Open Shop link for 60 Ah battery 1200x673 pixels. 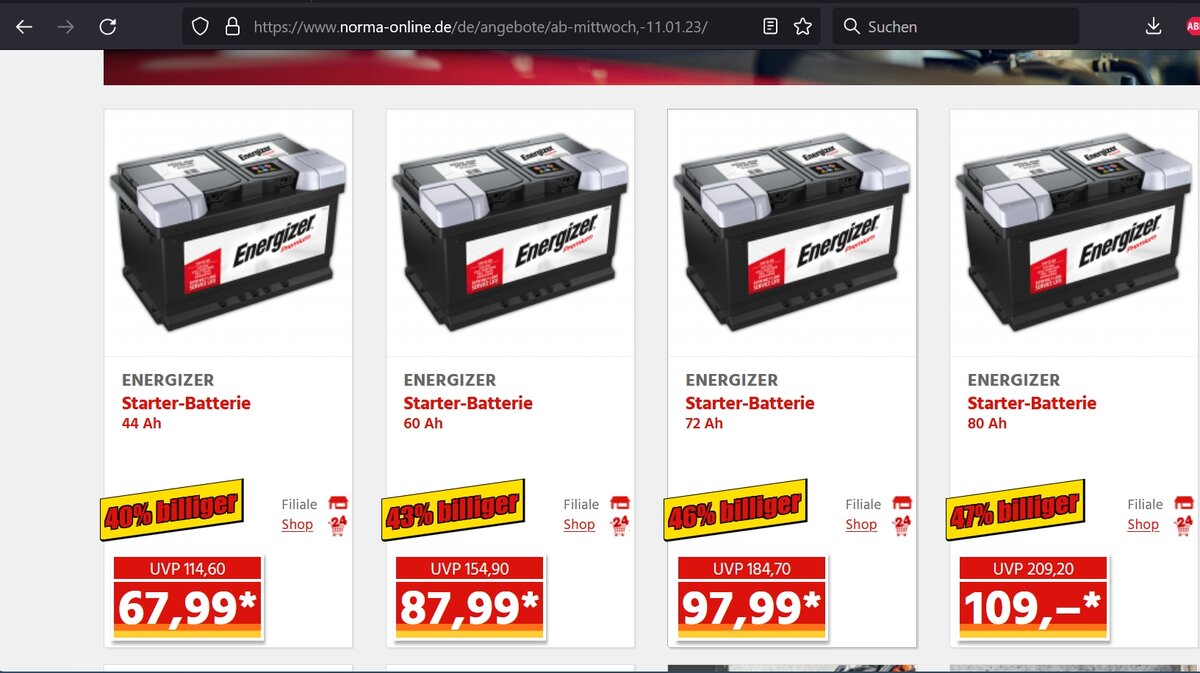[x=579, y=524]
